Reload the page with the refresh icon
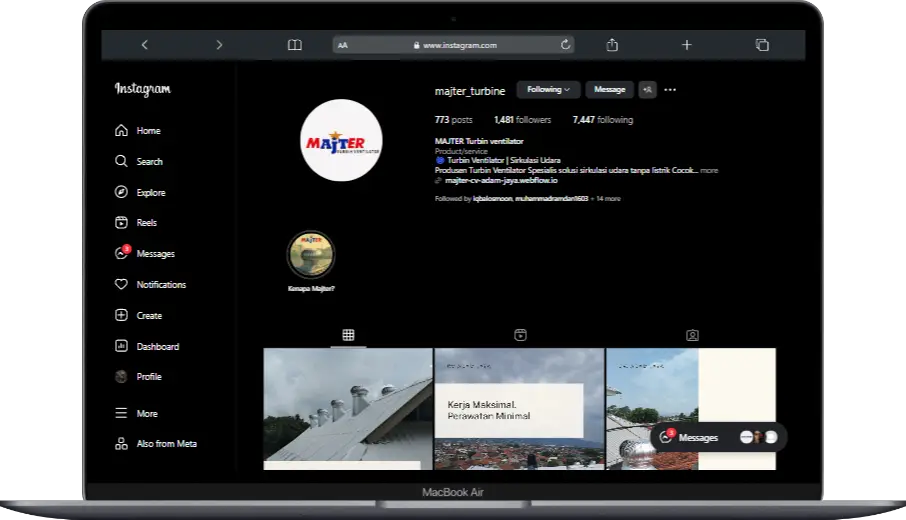906x520 pixels. (565, 44)
